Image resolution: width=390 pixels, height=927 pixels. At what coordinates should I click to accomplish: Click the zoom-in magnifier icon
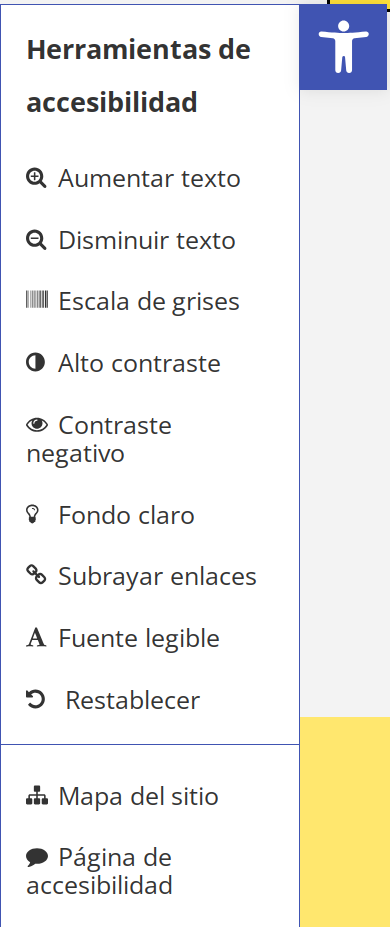point(36,178)
